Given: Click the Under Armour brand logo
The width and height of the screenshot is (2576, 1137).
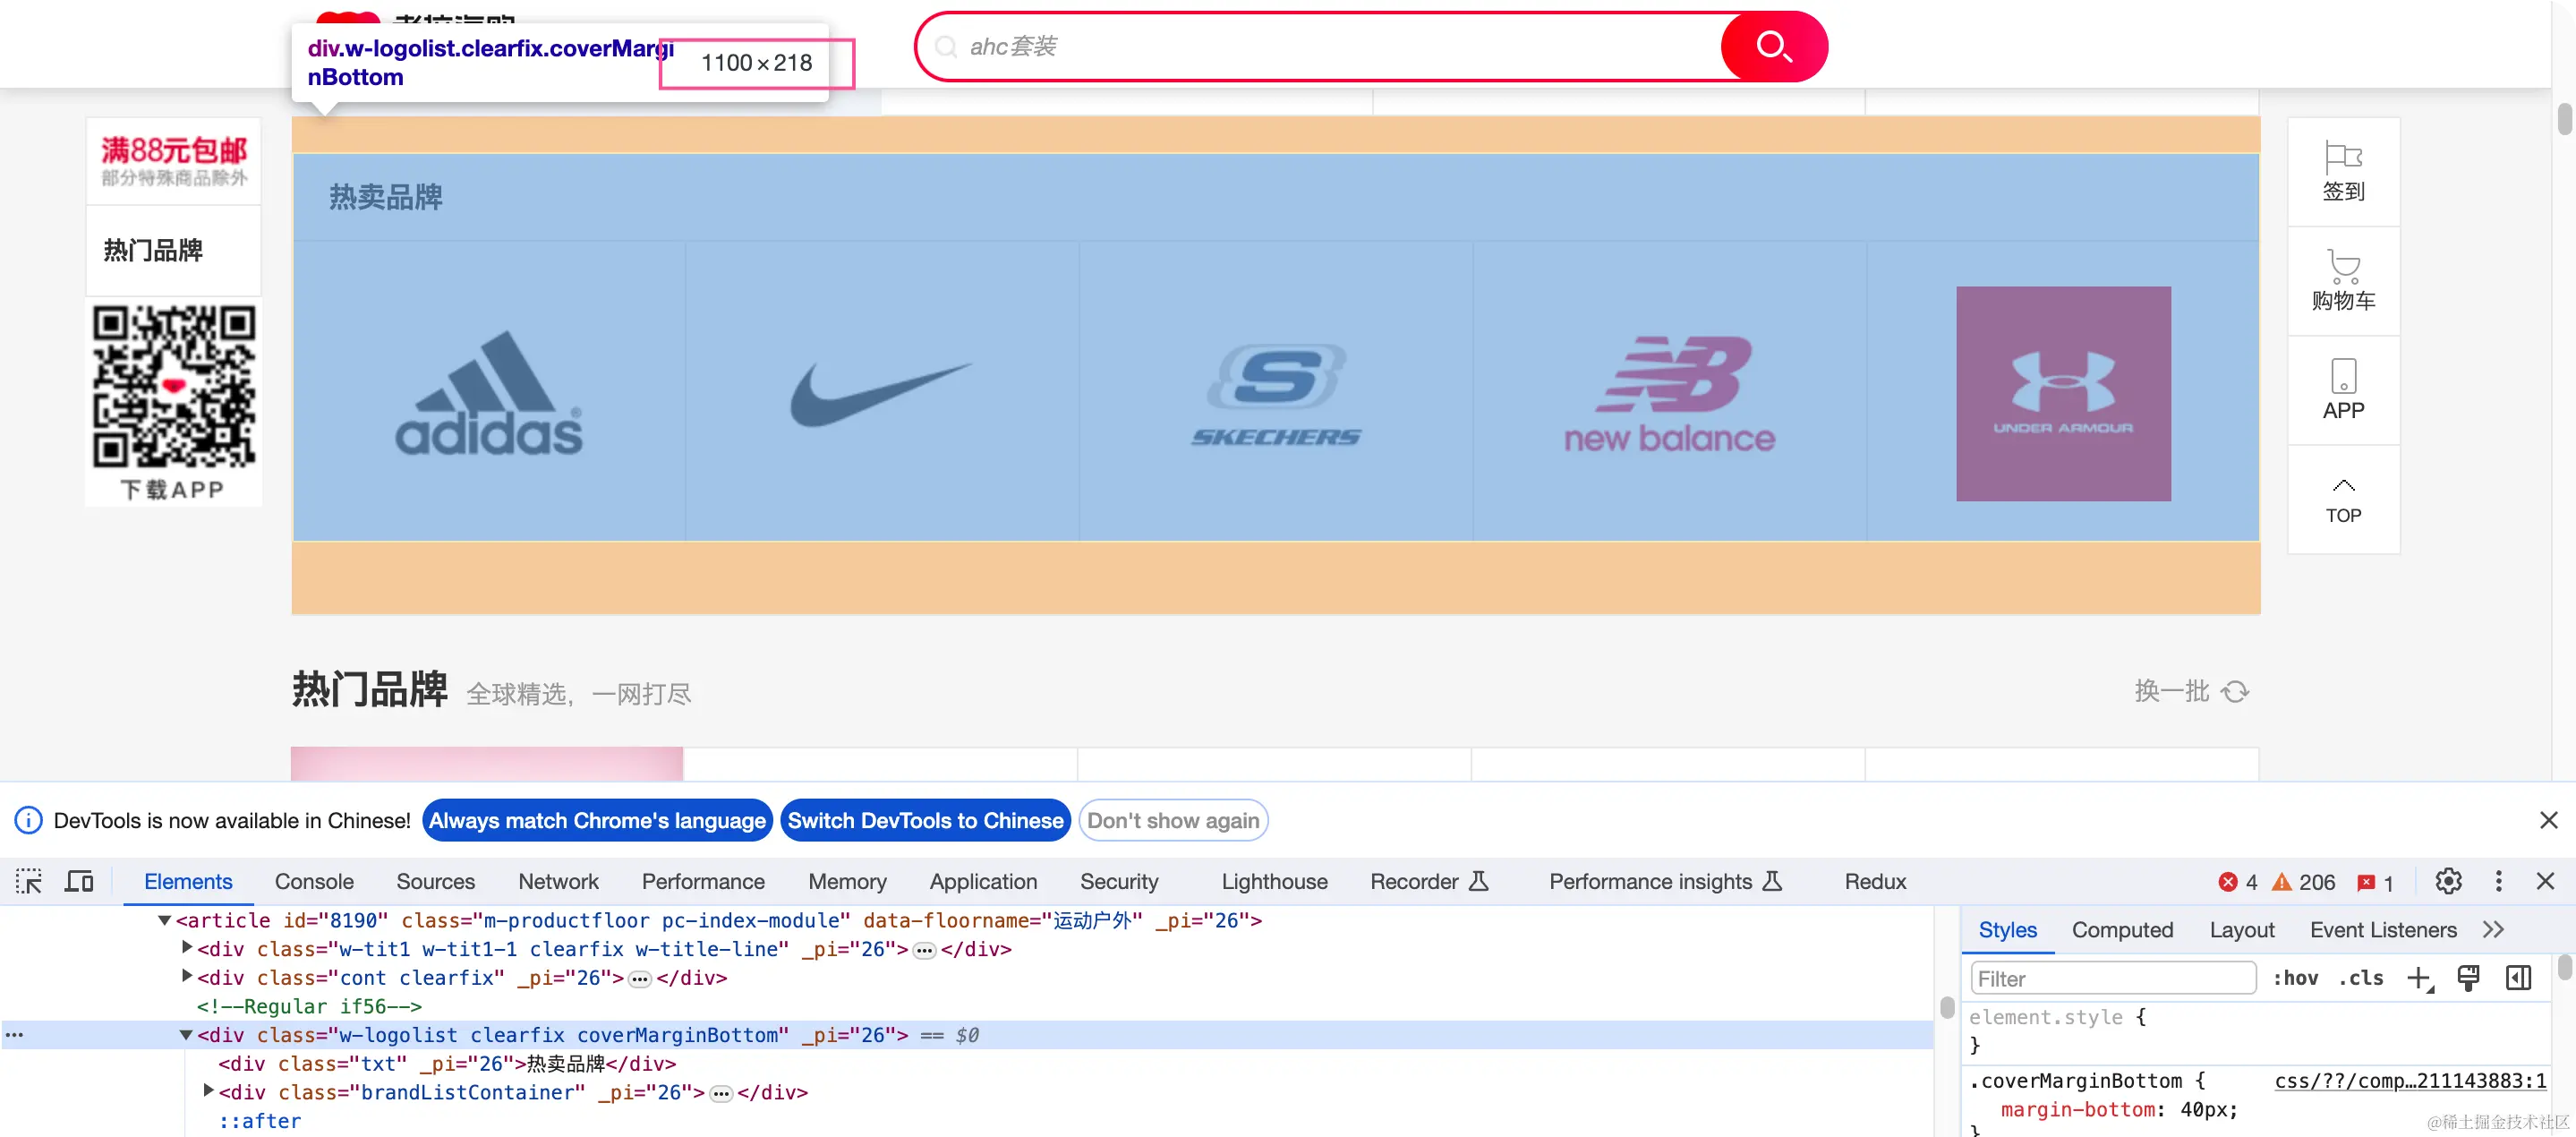Looking at the screenshot, I should pyautogui.click(x=2062, y=393).
